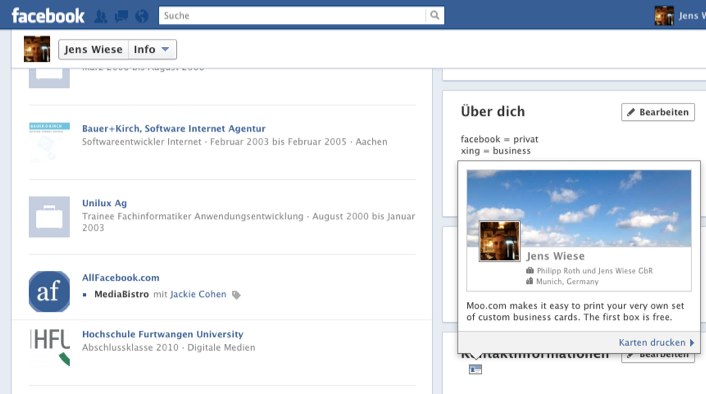This screenshot has height=394, width=706.
Task: Click the briefcase icon at top of list
Action: (x=50, y=78)
